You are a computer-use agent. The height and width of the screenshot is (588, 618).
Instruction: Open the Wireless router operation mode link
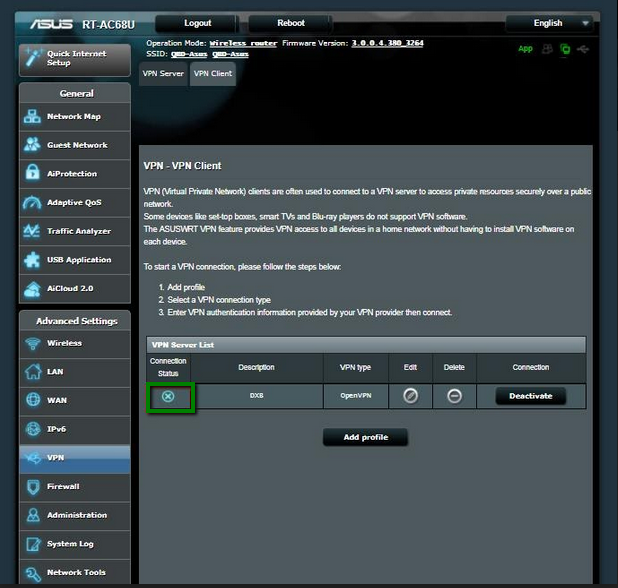pos(243,43)
